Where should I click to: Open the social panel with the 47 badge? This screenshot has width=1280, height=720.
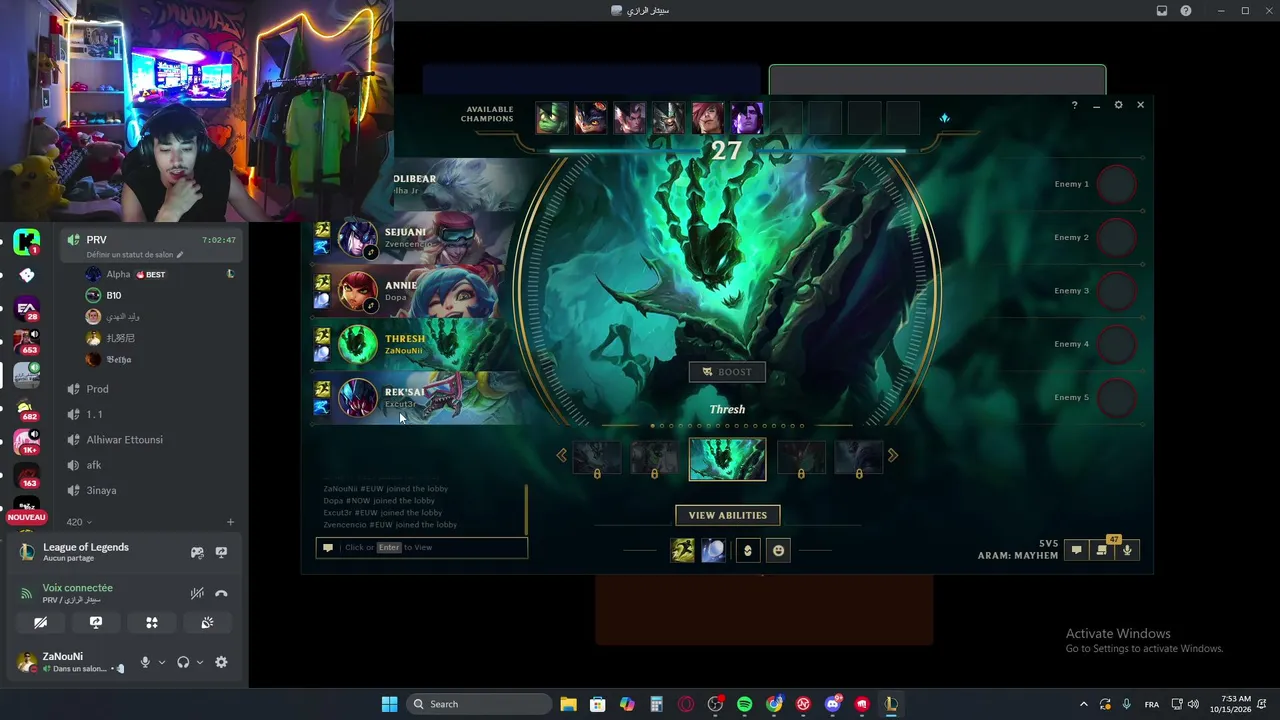[x=1102, y=550]
